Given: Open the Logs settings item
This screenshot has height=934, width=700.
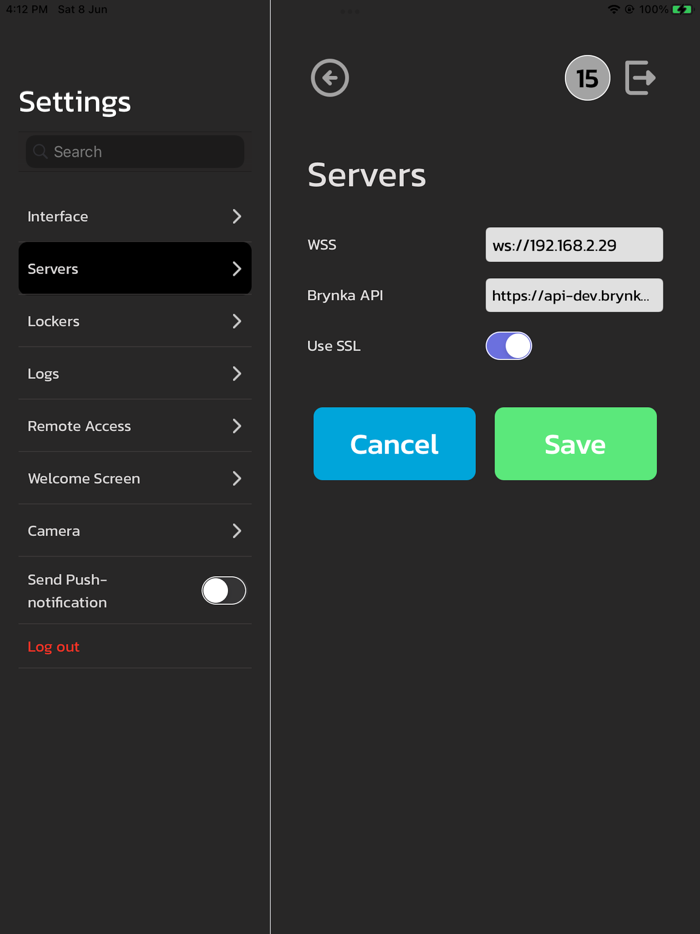Looking at the screenshot, I should (135, 373).
